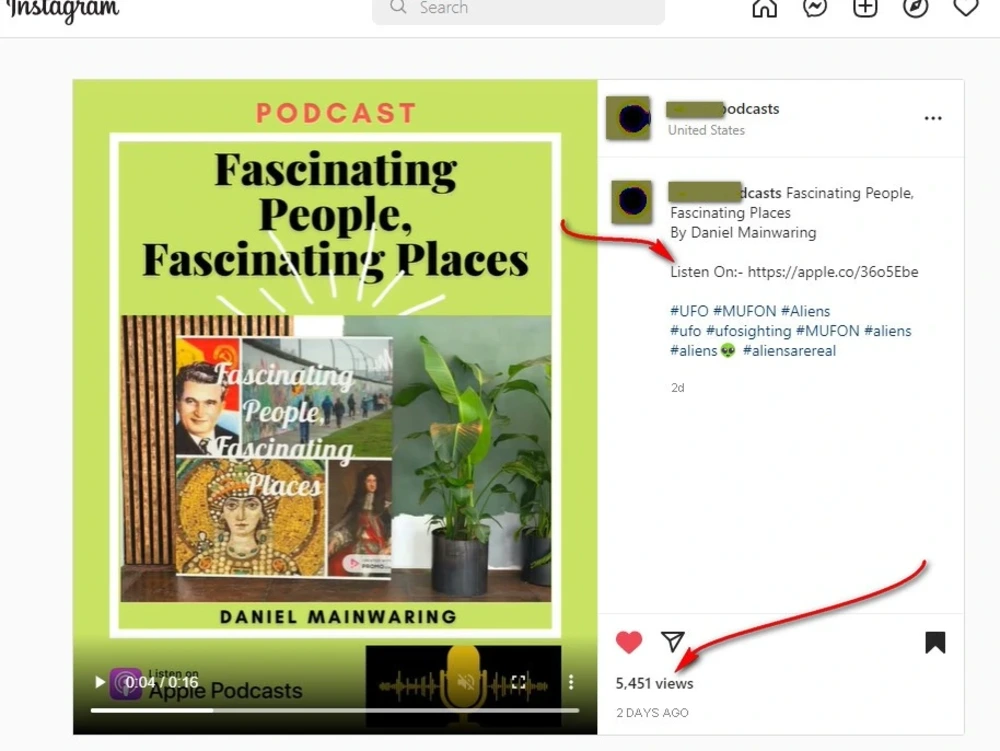Create a new post with plus icon
The width and height of the screenshot is (1000, 751).
coord(865,8)
